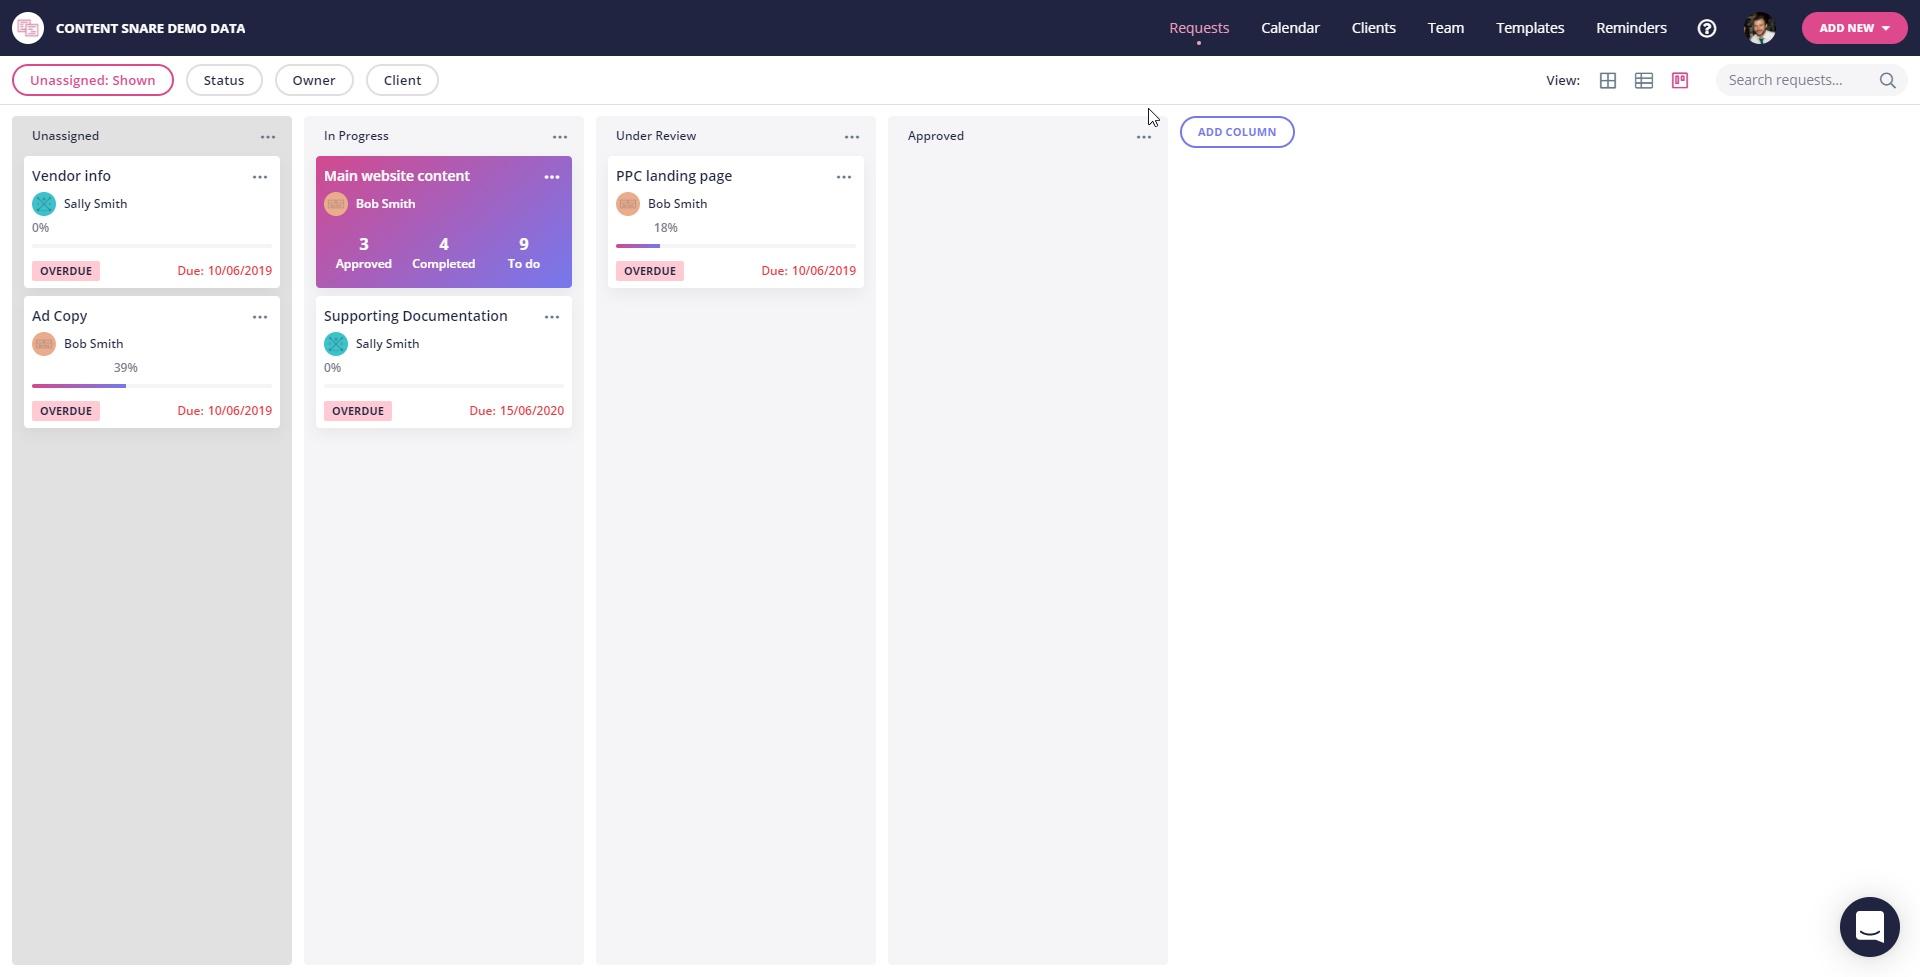Open the Owner filter dropdown
This screenshot has height=977, width=1920.
(x=314, y=80)
